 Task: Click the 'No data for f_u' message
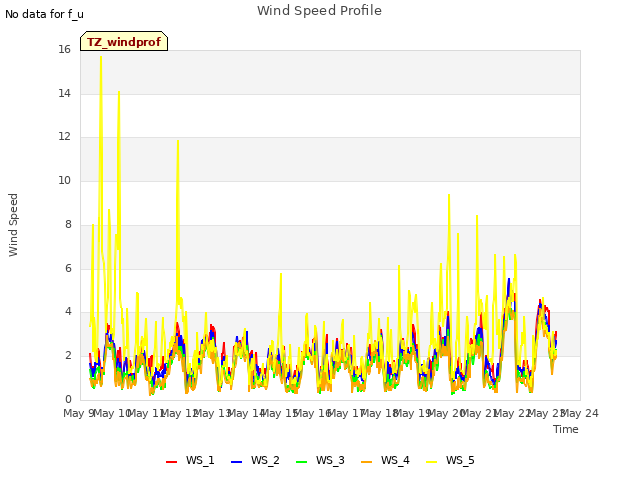click(x=44, y=14)
